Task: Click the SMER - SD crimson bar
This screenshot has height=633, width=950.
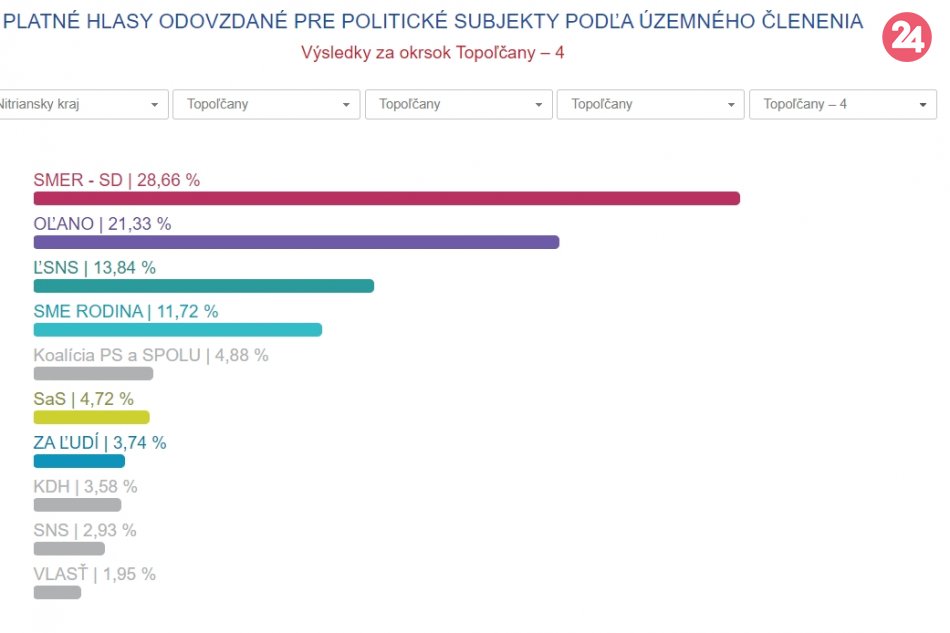Action: (386, 198)
